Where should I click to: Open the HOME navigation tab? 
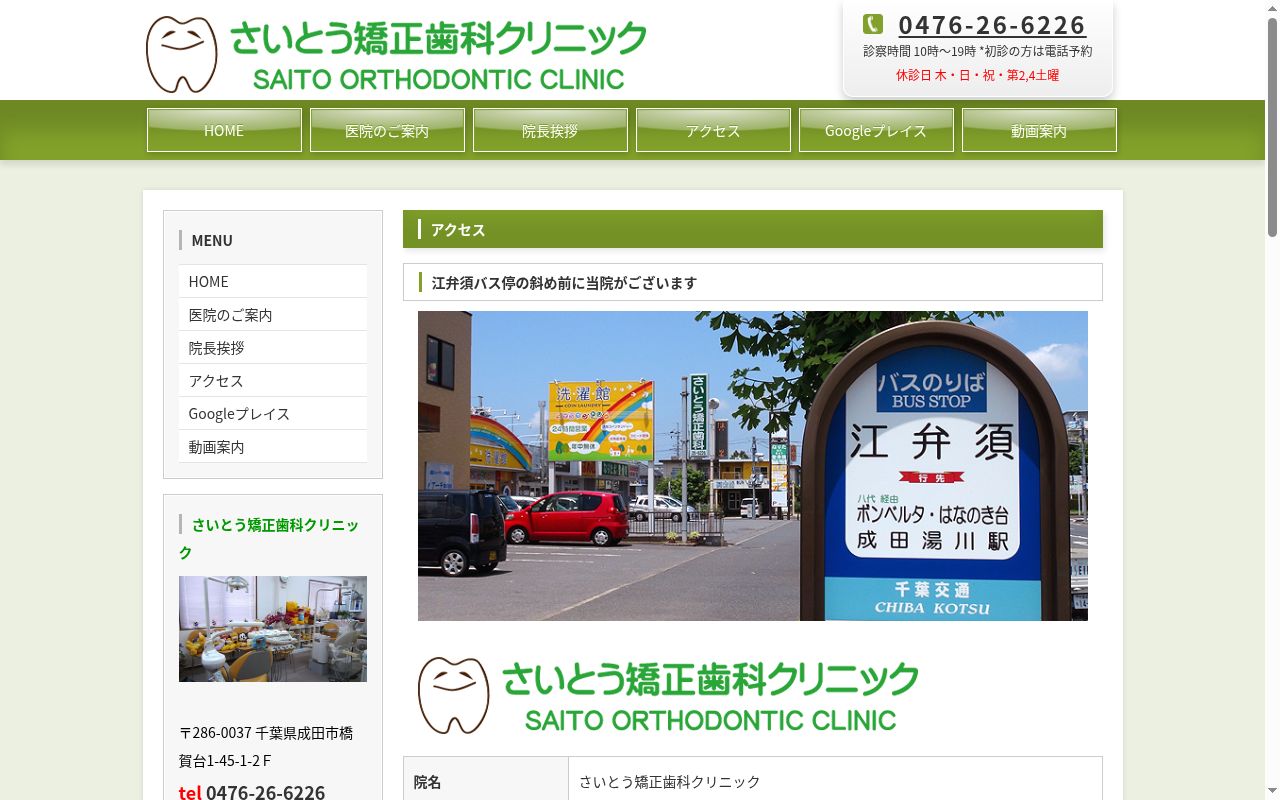[x=224, y=130]
